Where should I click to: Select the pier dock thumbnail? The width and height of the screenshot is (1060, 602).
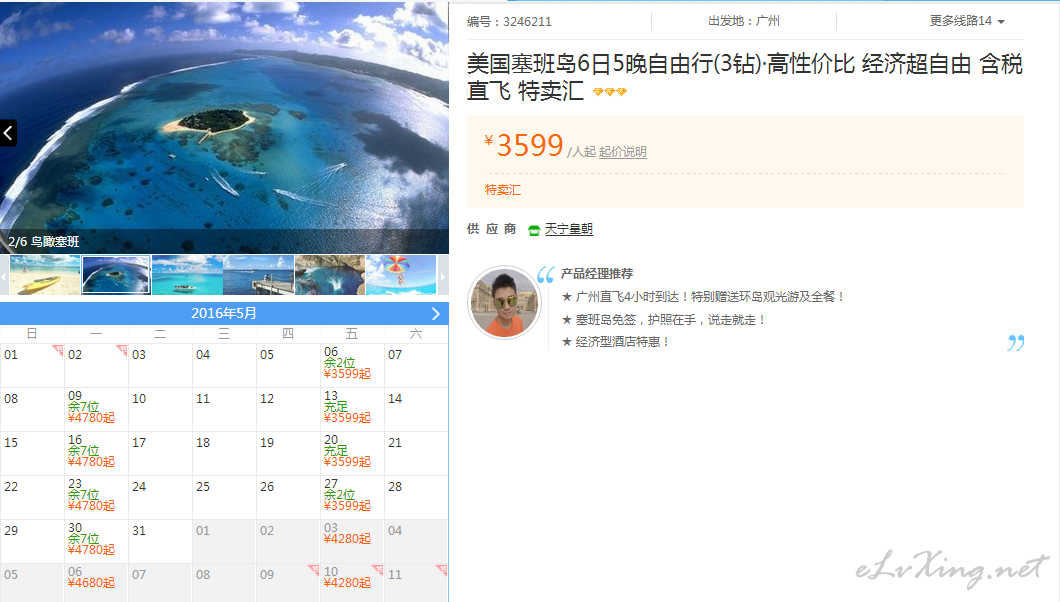(x=258, y=275)
